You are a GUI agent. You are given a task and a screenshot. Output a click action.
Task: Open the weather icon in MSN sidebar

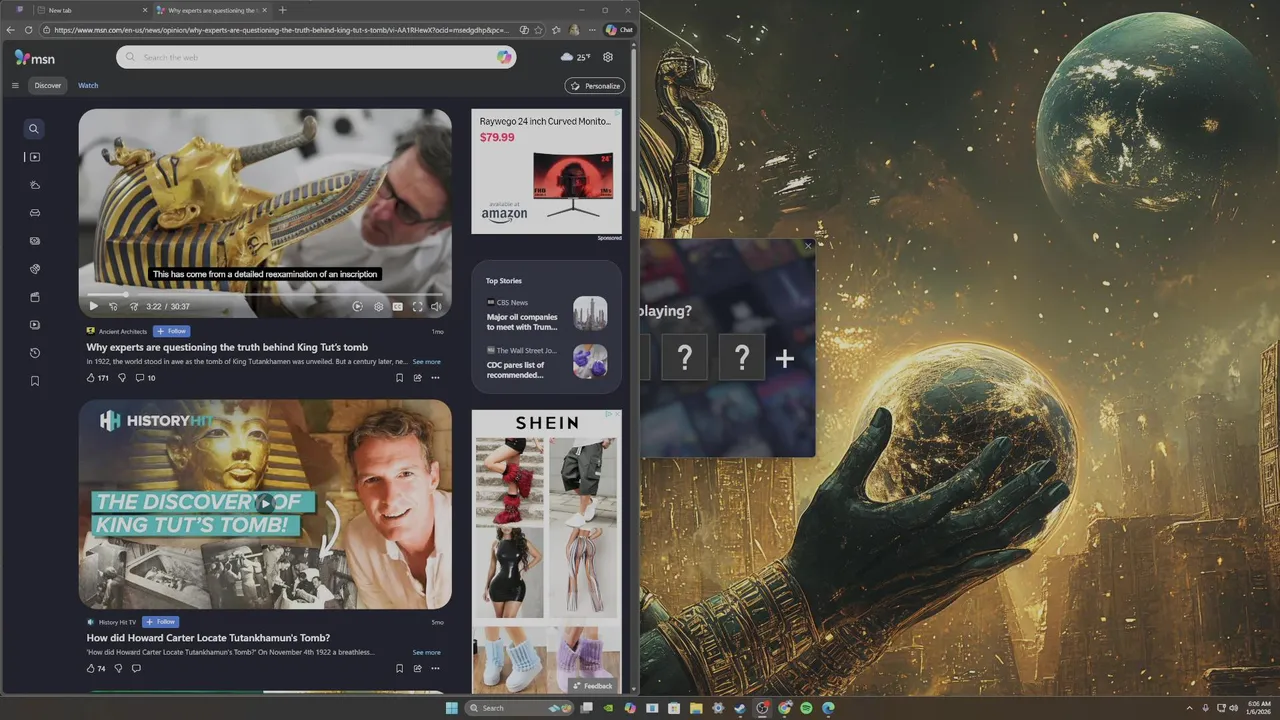point(34,185)
